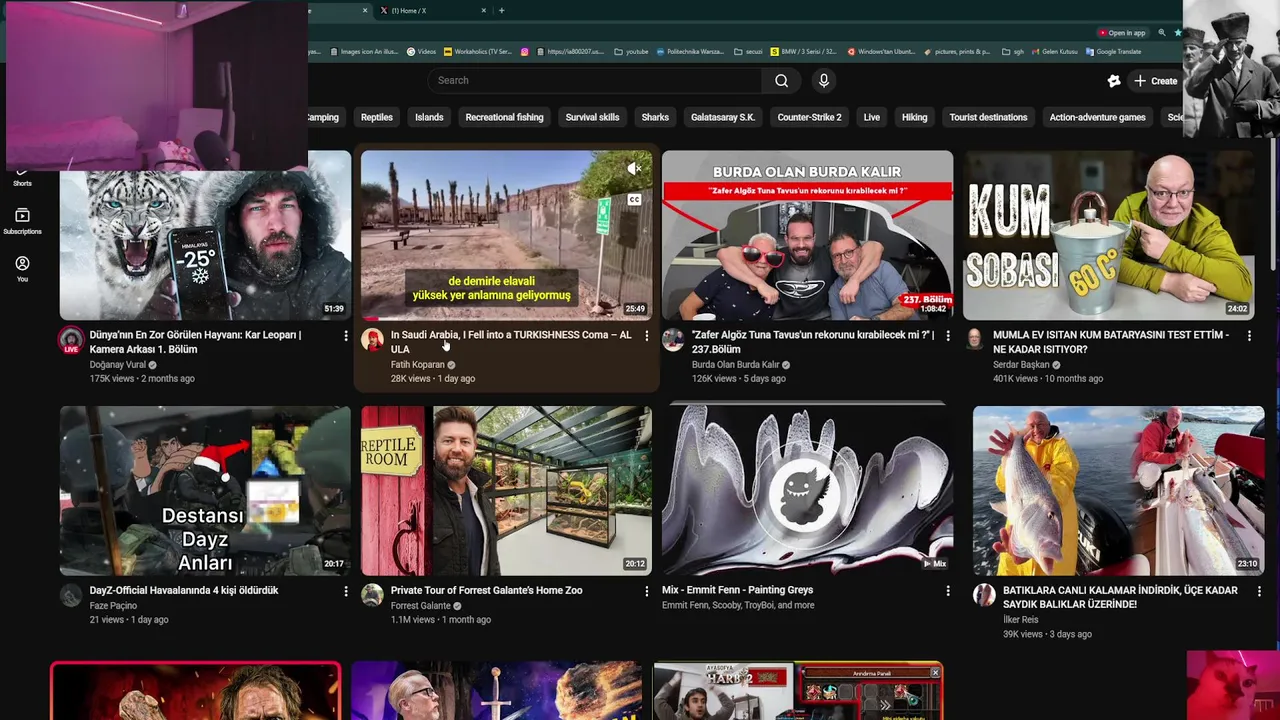Open options menu for Zafer Algöz video
The height and width of the screenshot is (720, 1280).
pyautogui.click(x=948, y=336)
